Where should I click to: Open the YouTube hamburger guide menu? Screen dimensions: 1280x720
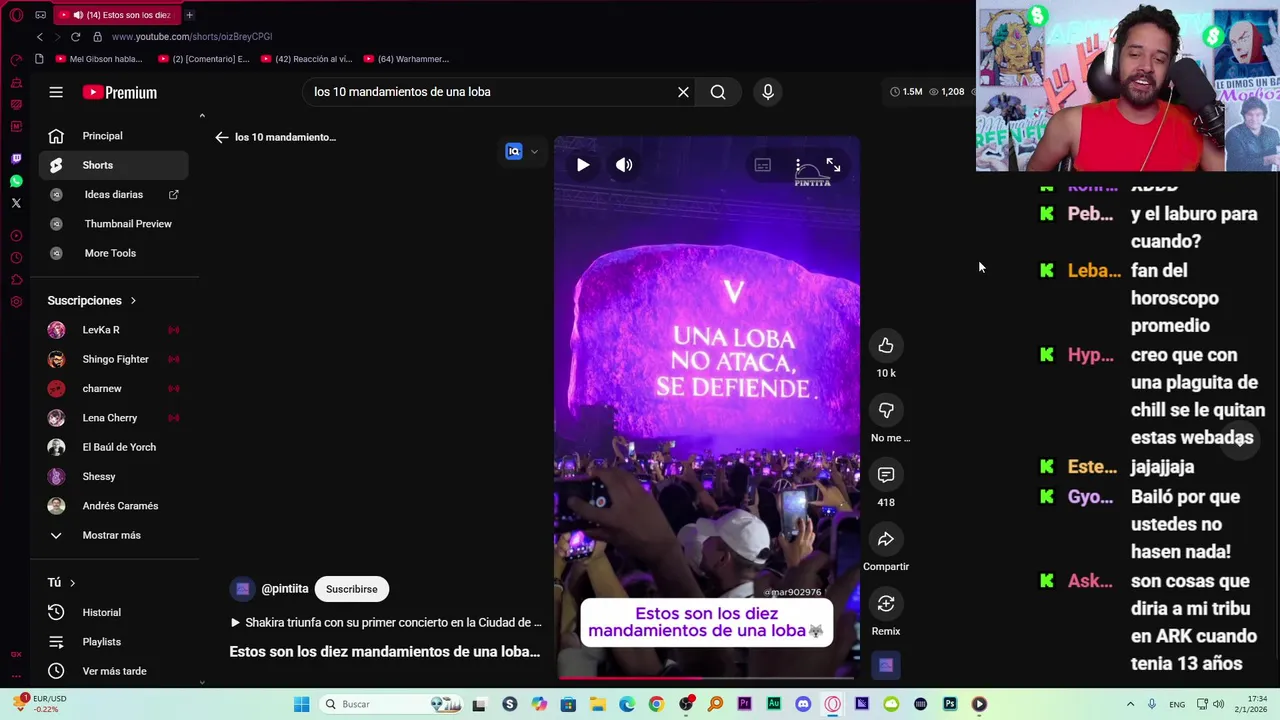pos(56,92)
